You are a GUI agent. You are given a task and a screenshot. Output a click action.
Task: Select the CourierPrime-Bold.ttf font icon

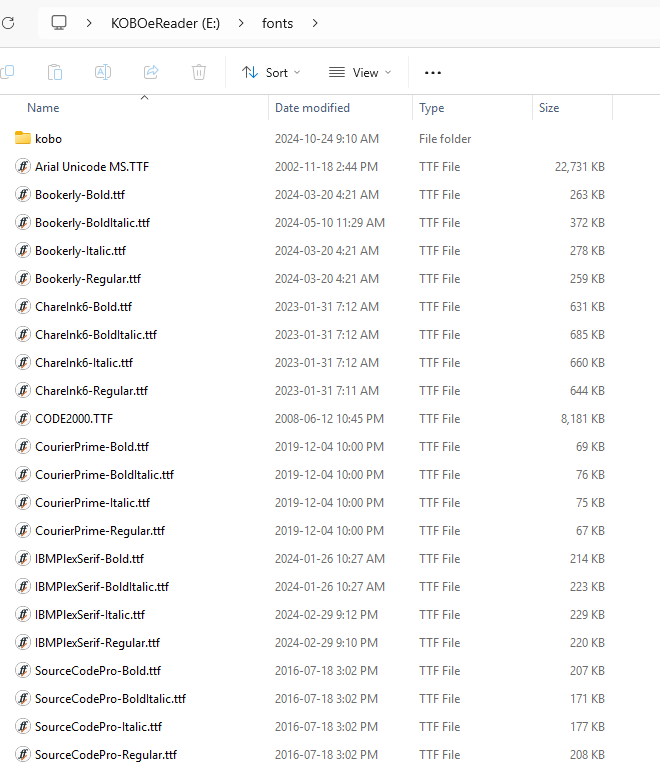[x=23, y=446]
